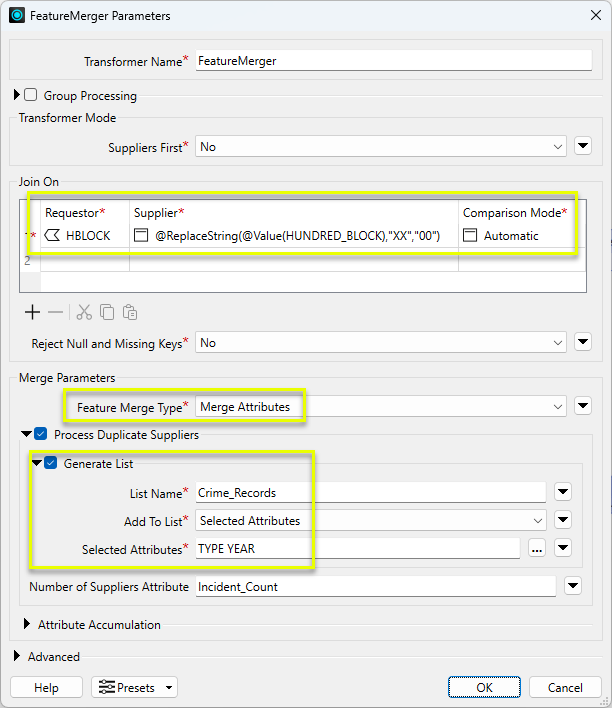
Task: Click the paste rows icon
Action: click(130, 312)
